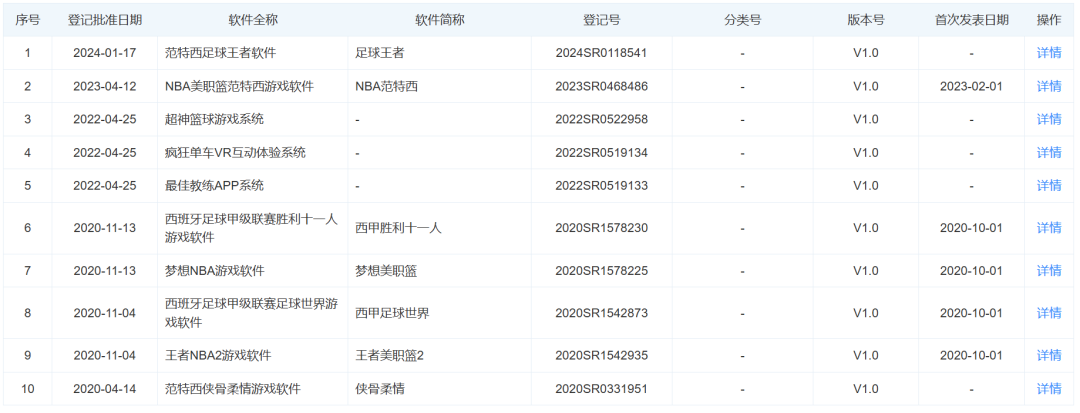The width and height of the screenshot is (1080, 413).
Task: Click the 版本号 column header
Action: tap(866, 20)
